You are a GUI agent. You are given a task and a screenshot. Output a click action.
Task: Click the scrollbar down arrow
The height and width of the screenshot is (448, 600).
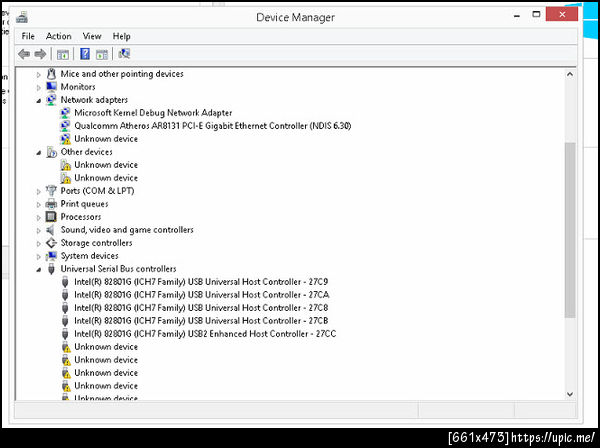(x=570, y=394)
